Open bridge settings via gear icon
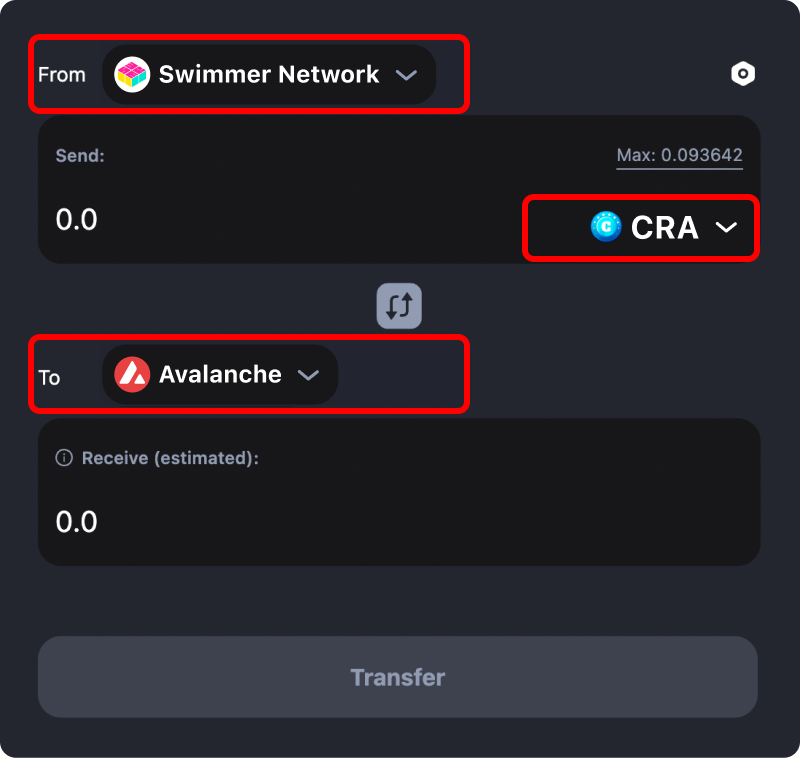Viewport: 800px width, 758px height. pos(743,73)
